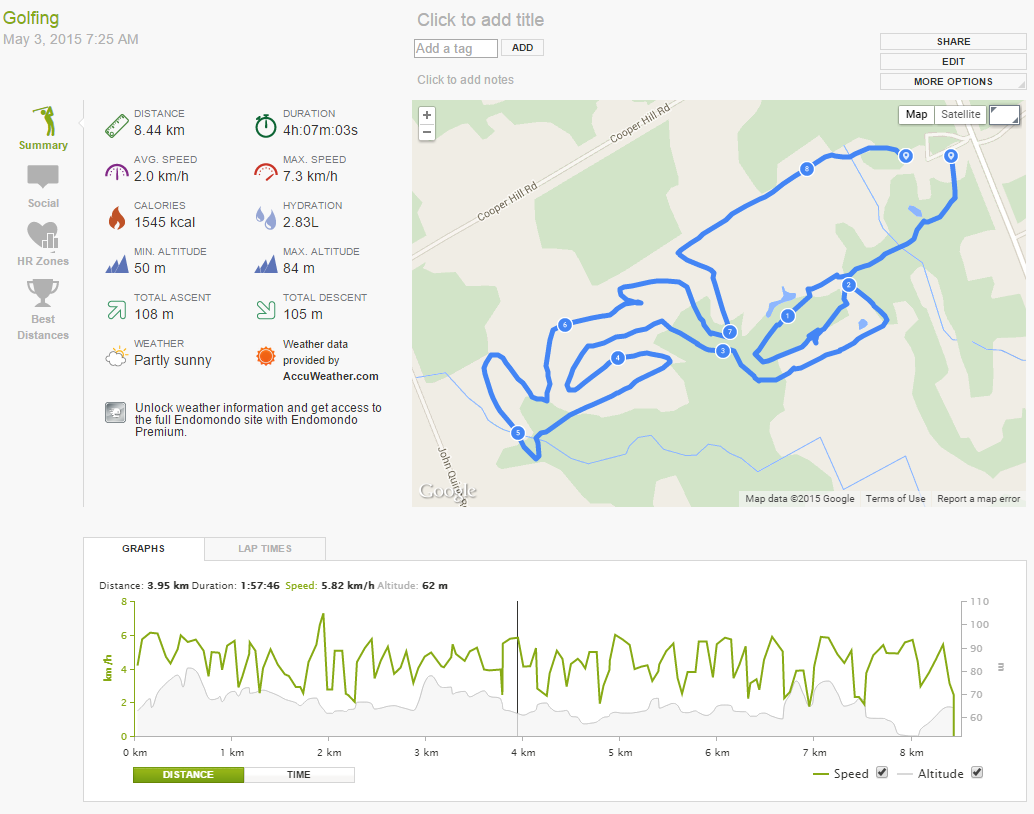The image size is (1034, 814).
Task: Open the Social speech bubble icon
Action: [x=43, y=178]
